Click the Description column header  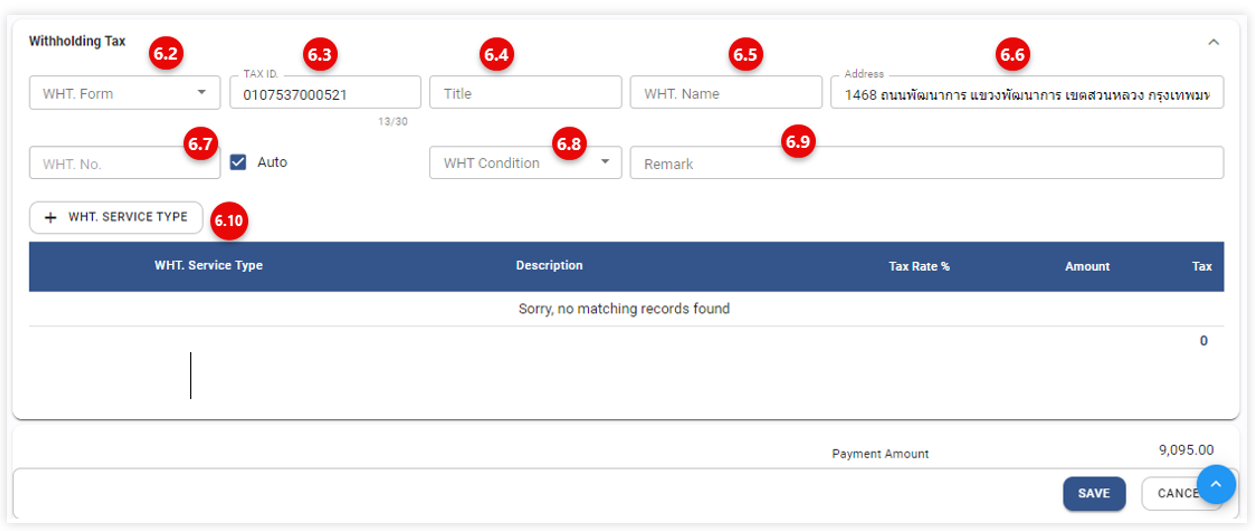coord(549,266)
